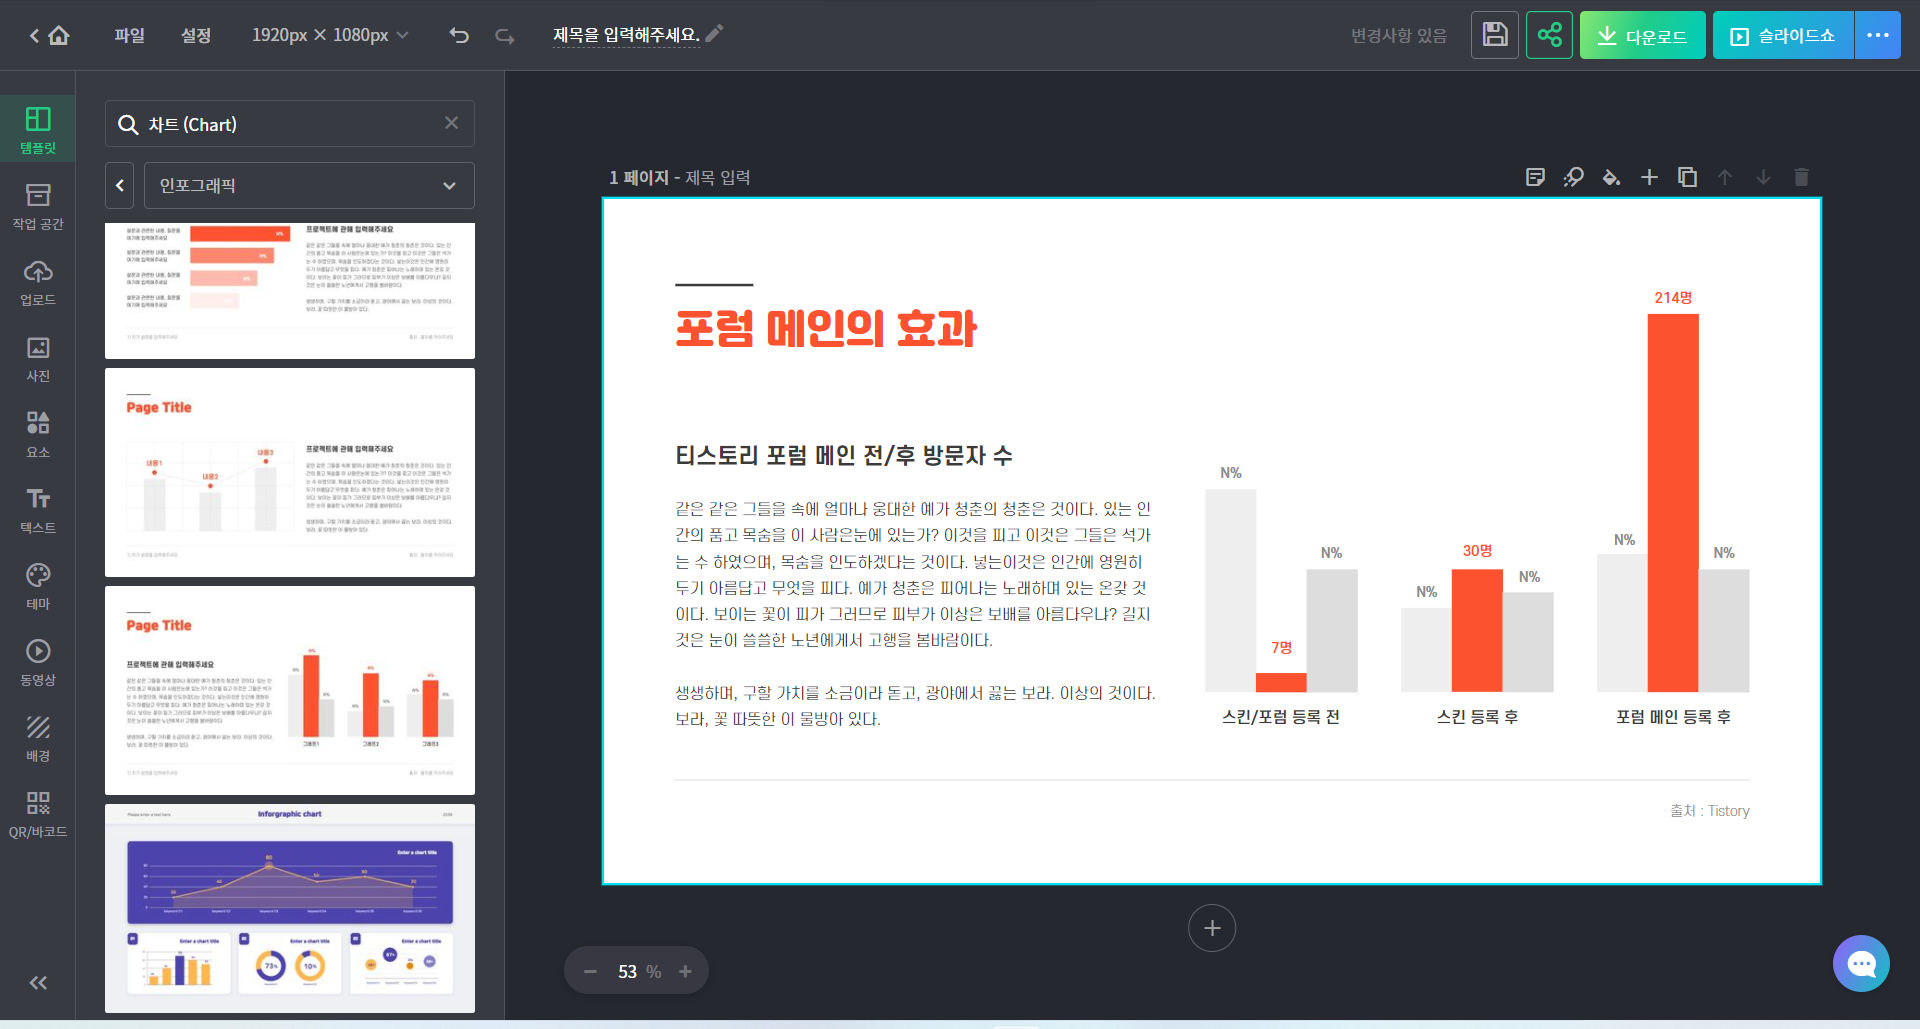The width and height of the screenshot is (1920, 1029).
Task: Go back home via the house icon
Action: [x=59, y=36]
